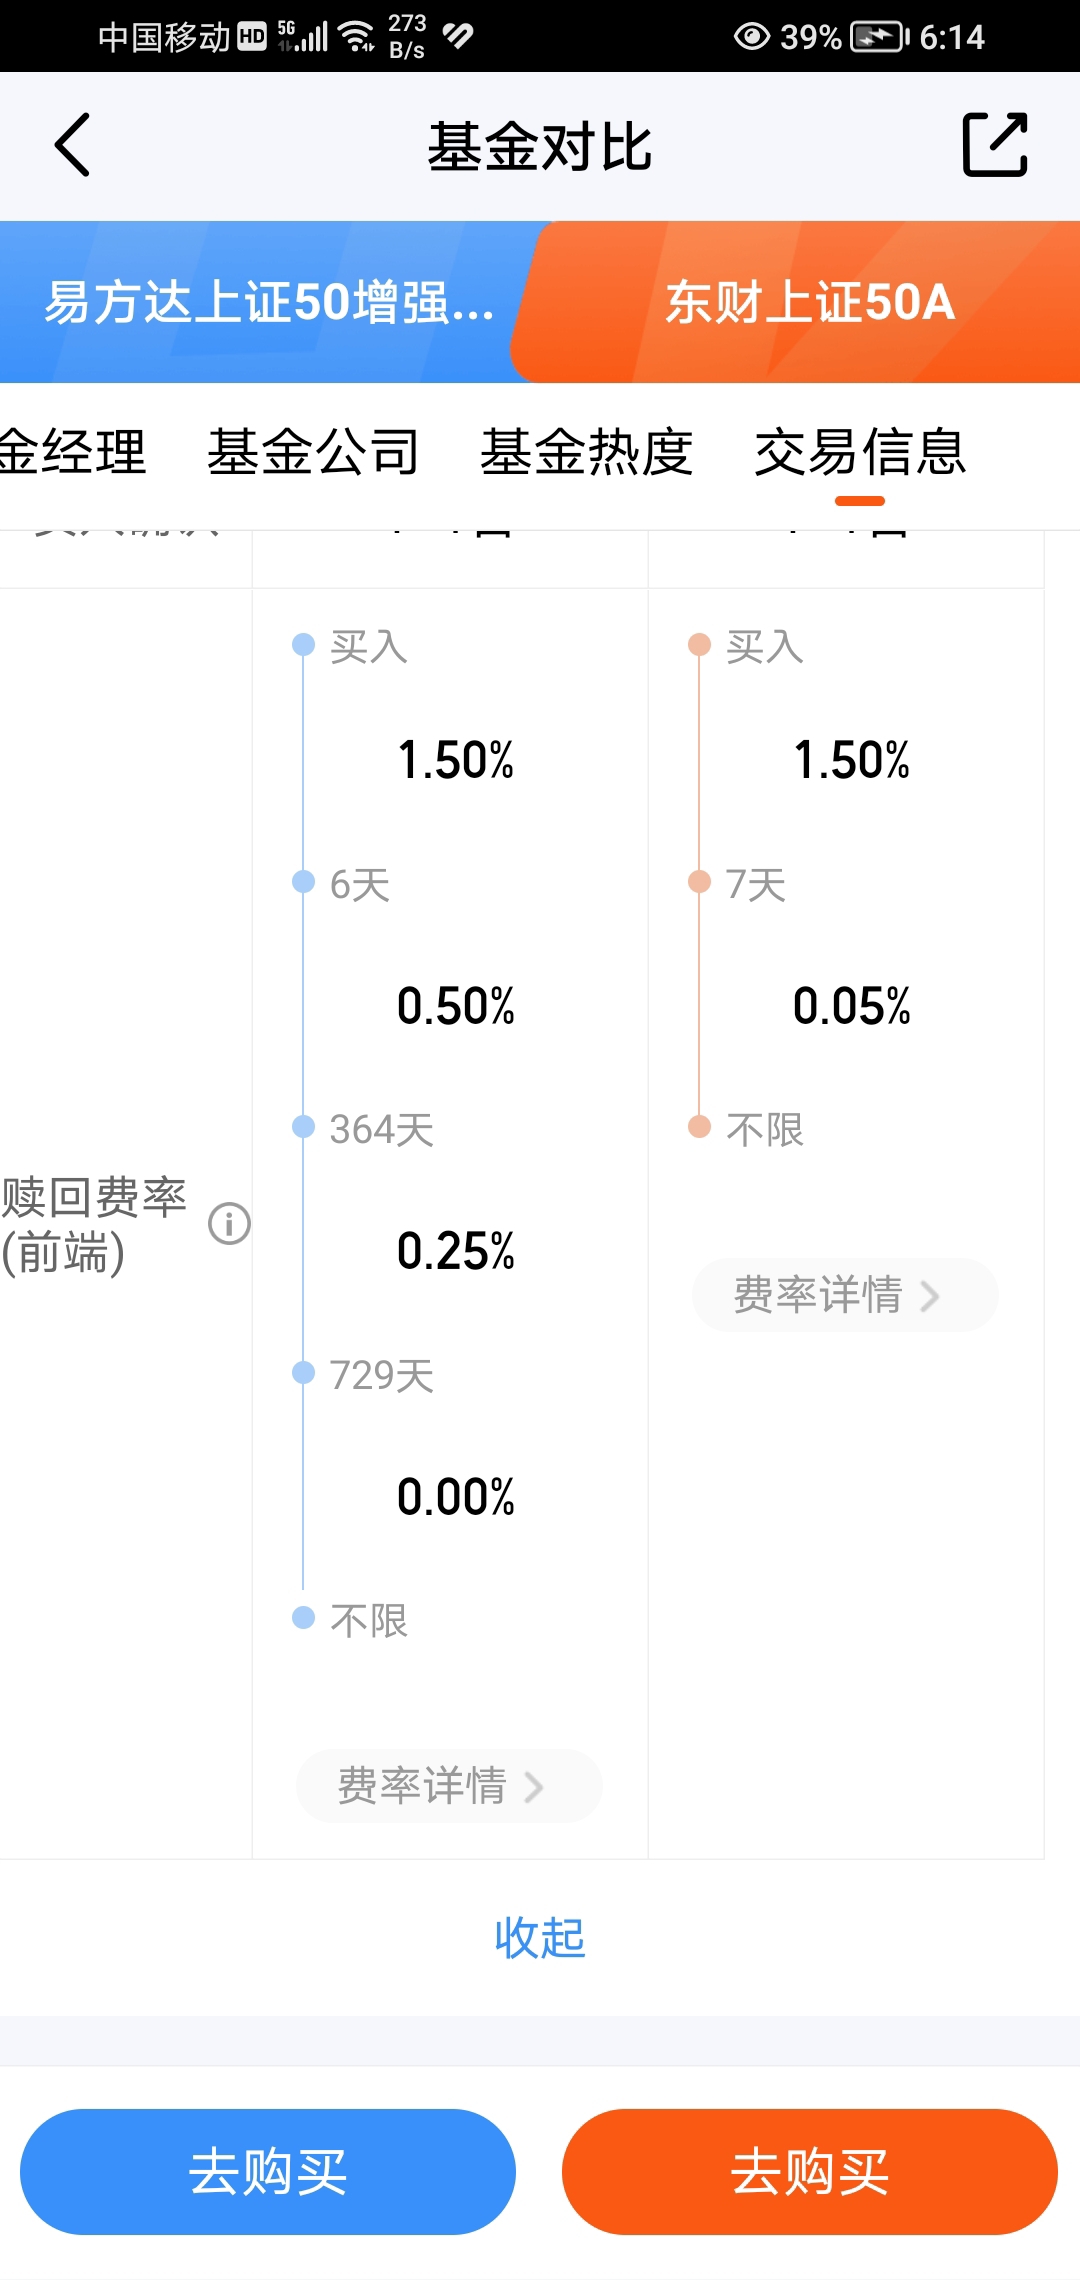Select 东财上证50A fund header
The width and height of the screenshot is (1080, 2280).
coord(810,302)
